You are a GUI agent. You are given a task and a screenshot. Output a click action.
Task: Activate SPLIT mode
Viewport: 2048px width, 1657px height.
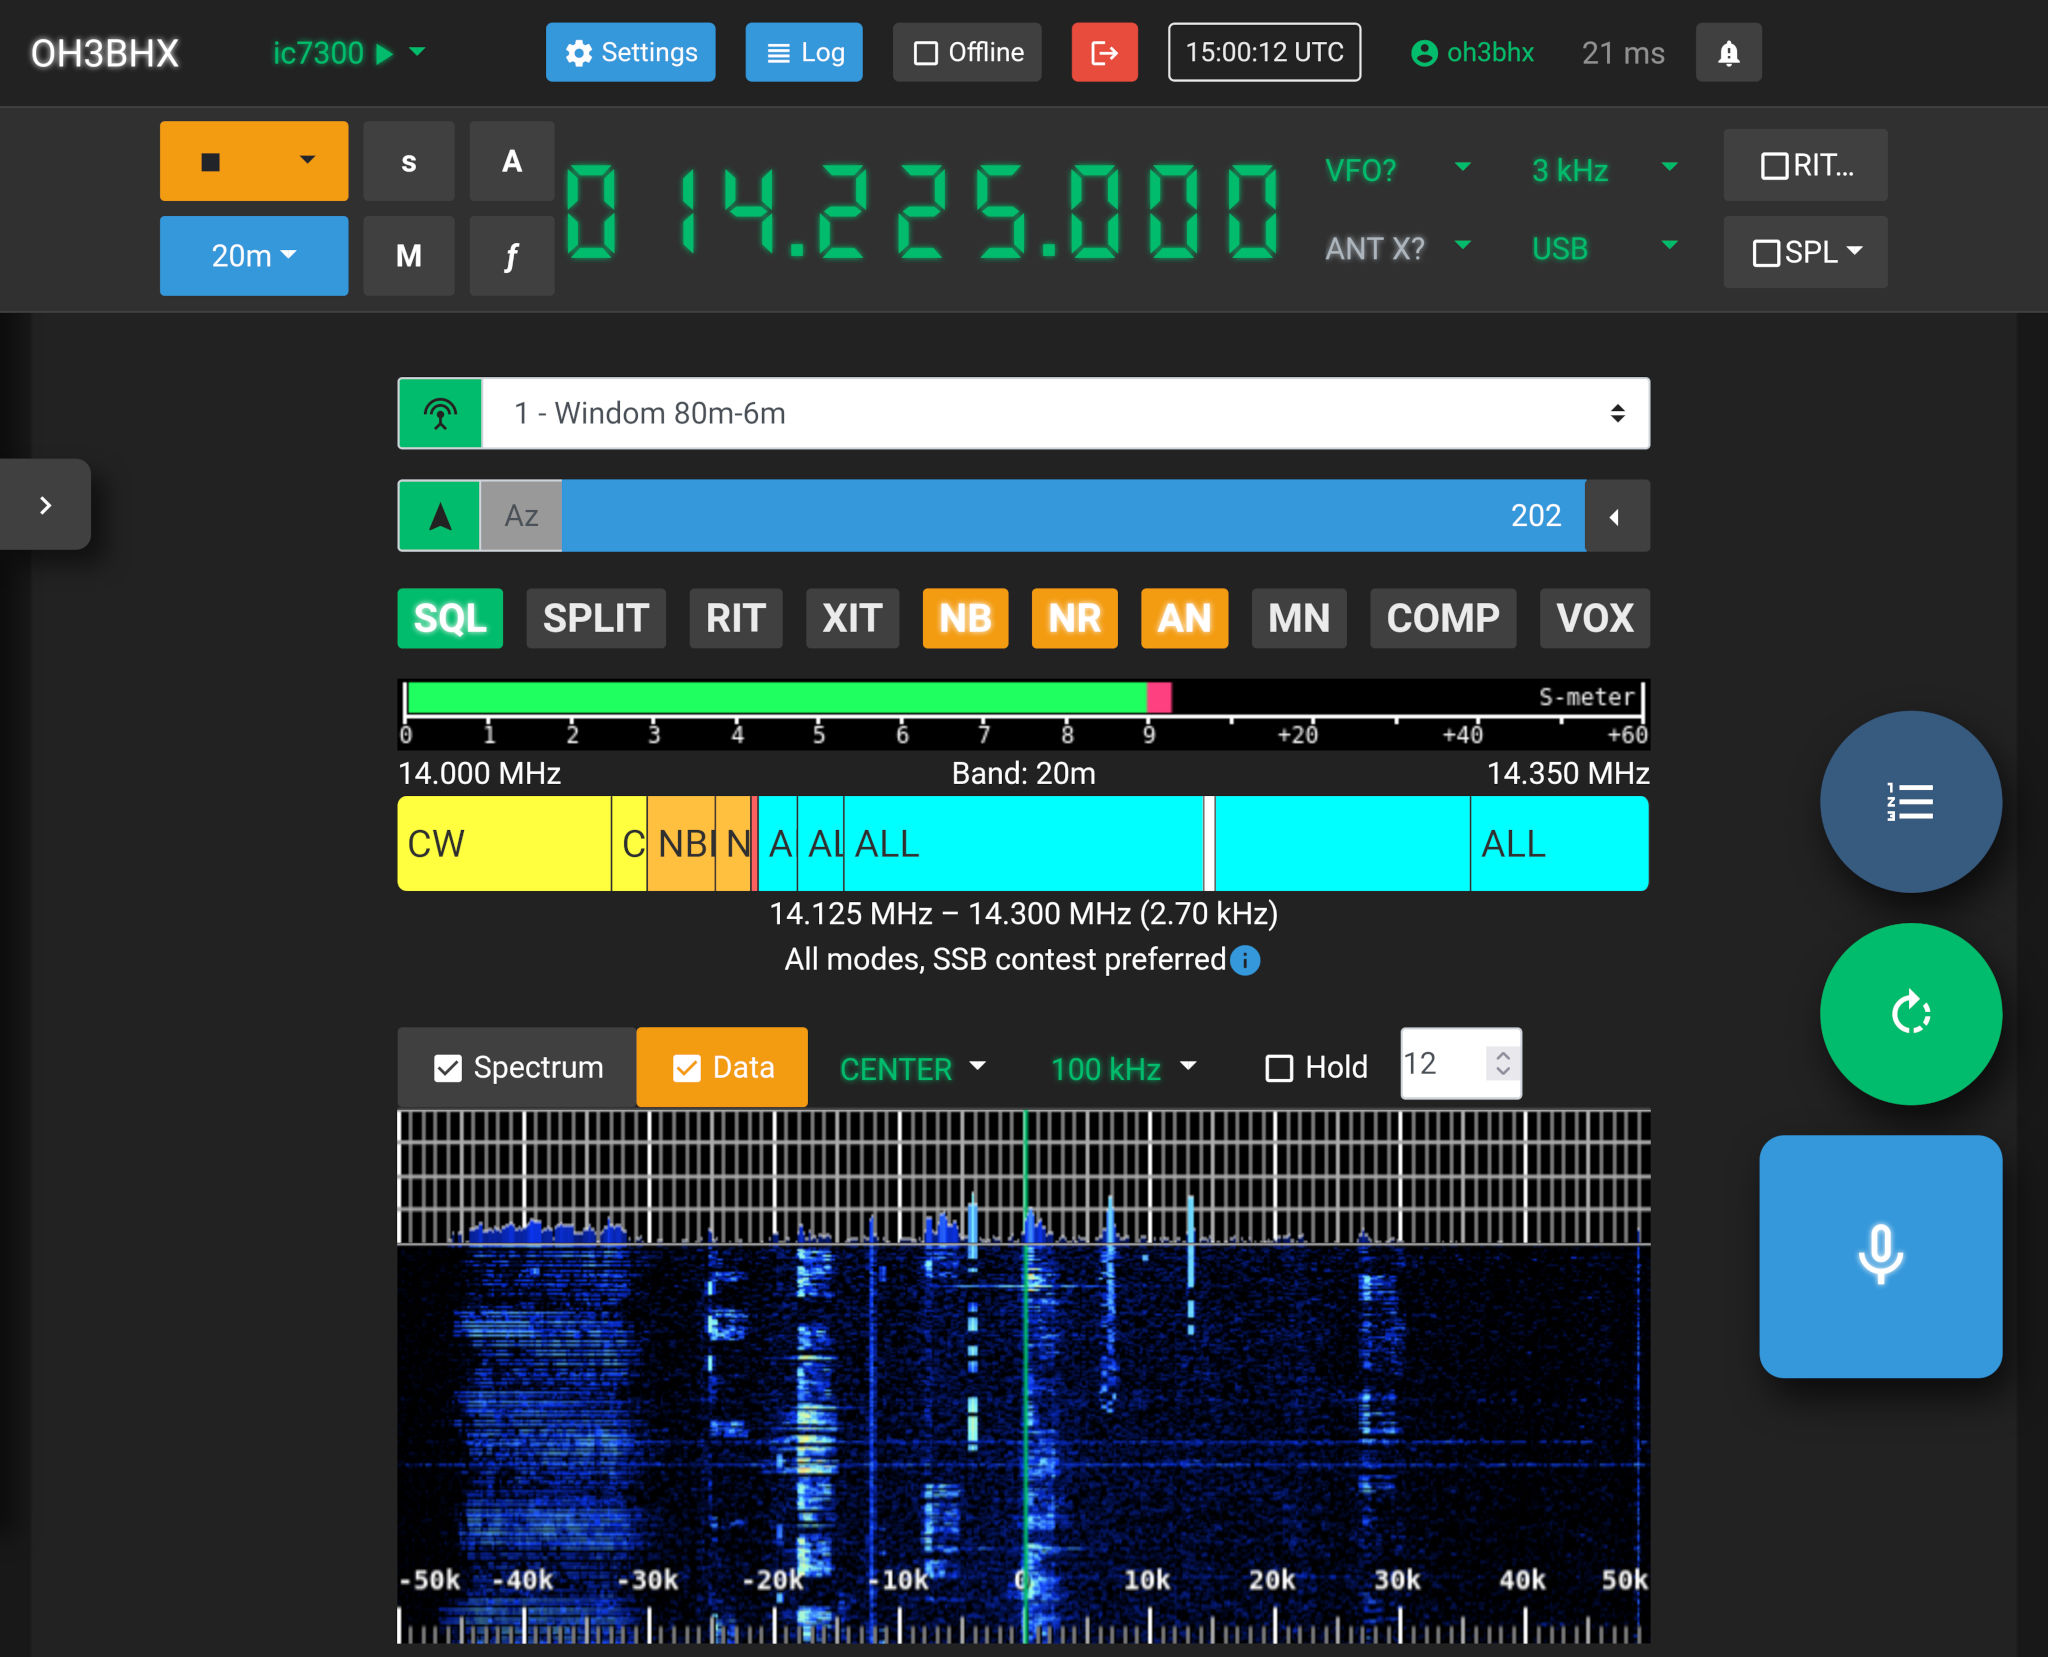[x=596, y=618]
